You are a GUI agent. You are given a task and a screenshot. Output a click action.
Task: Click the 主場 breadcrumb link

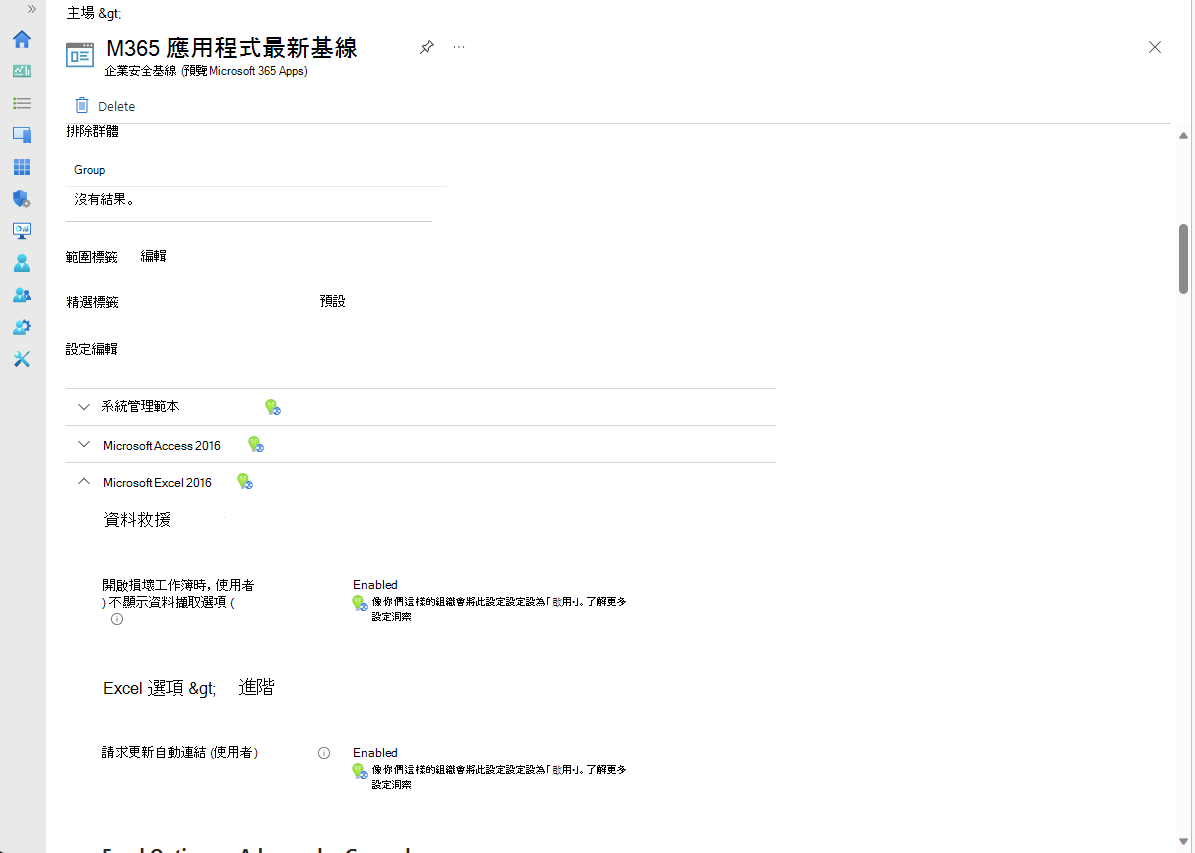(80, 13)
